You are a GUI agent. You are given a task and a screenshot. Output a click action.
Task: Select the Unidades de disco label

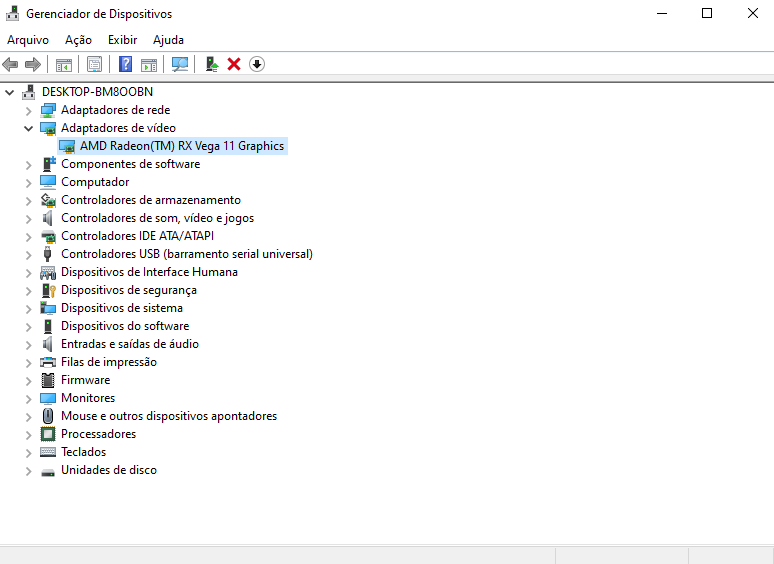click(109, 470)
